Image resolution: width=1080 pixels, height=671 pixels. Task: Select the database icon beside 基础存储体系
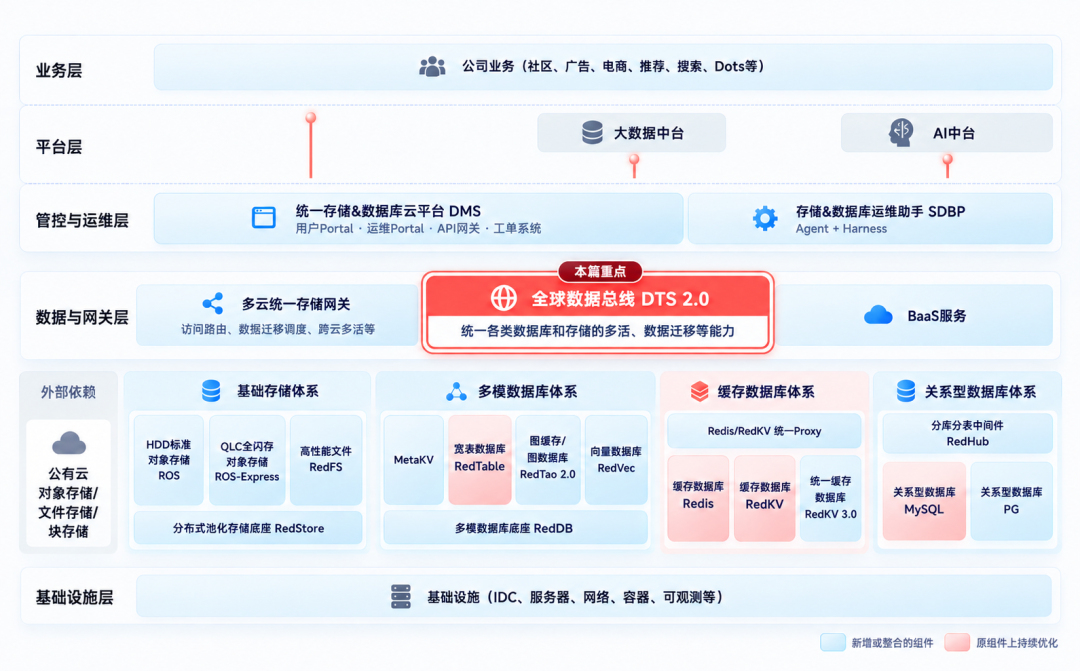pyautogui.click(x=211, y=391)
